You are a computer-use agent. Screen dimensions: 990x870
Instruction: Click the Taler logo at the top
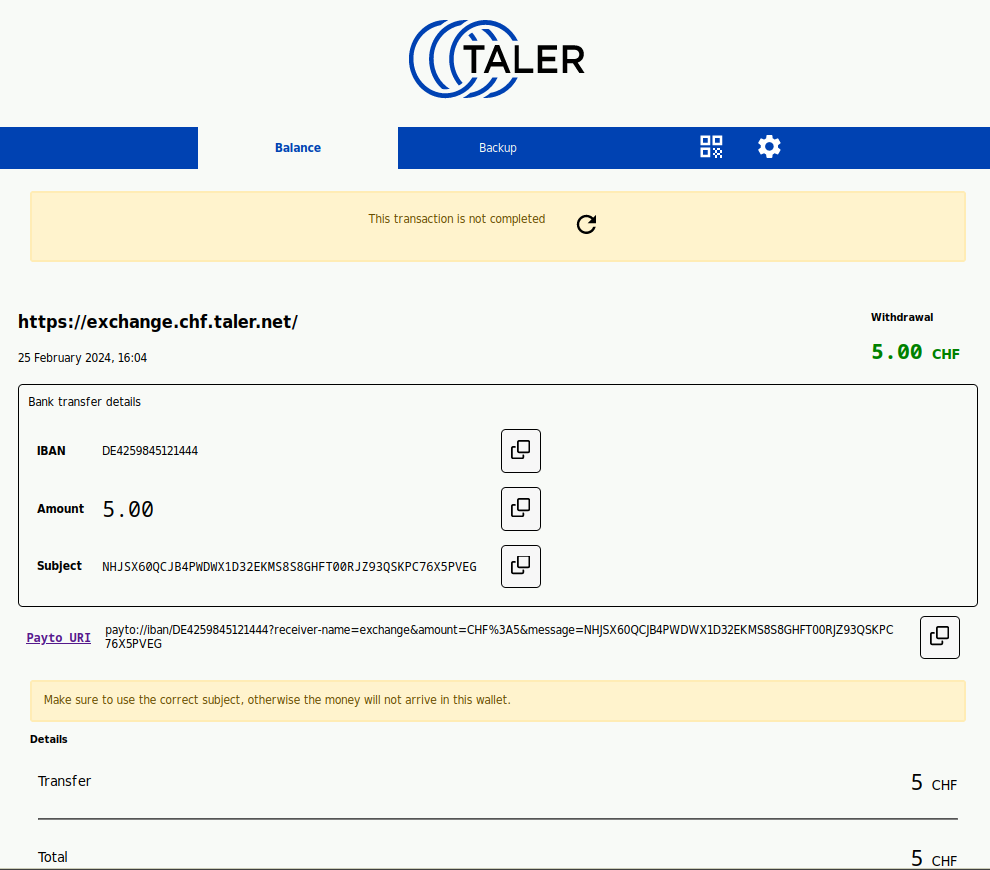click(x=495, y=58)
